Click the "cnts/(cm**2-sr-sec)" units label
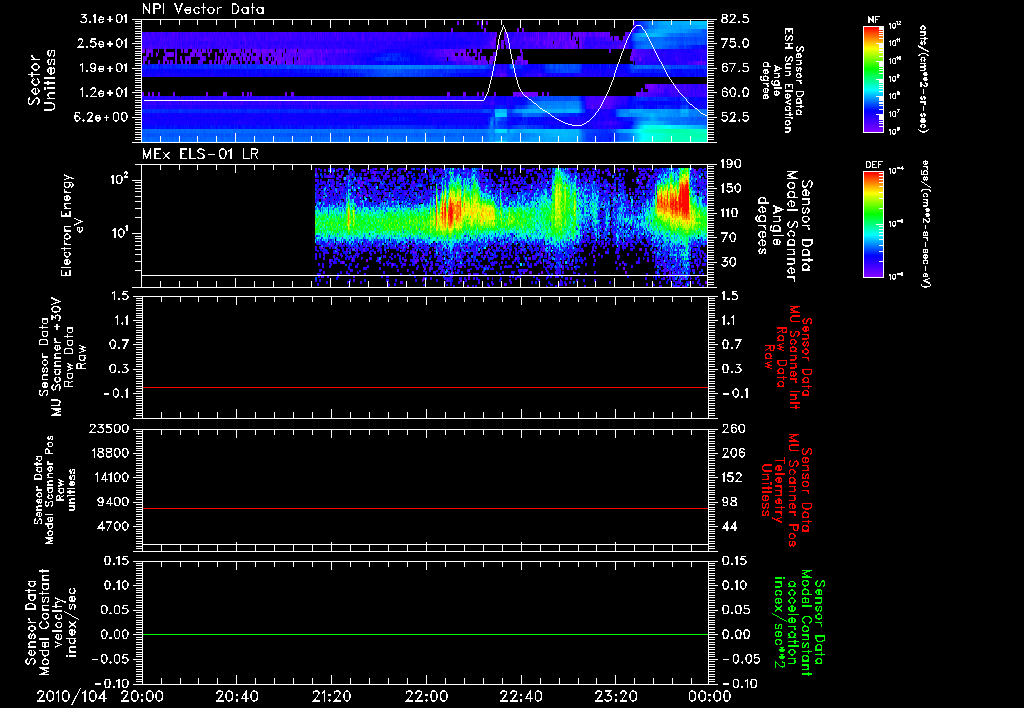 pos(923,78)
